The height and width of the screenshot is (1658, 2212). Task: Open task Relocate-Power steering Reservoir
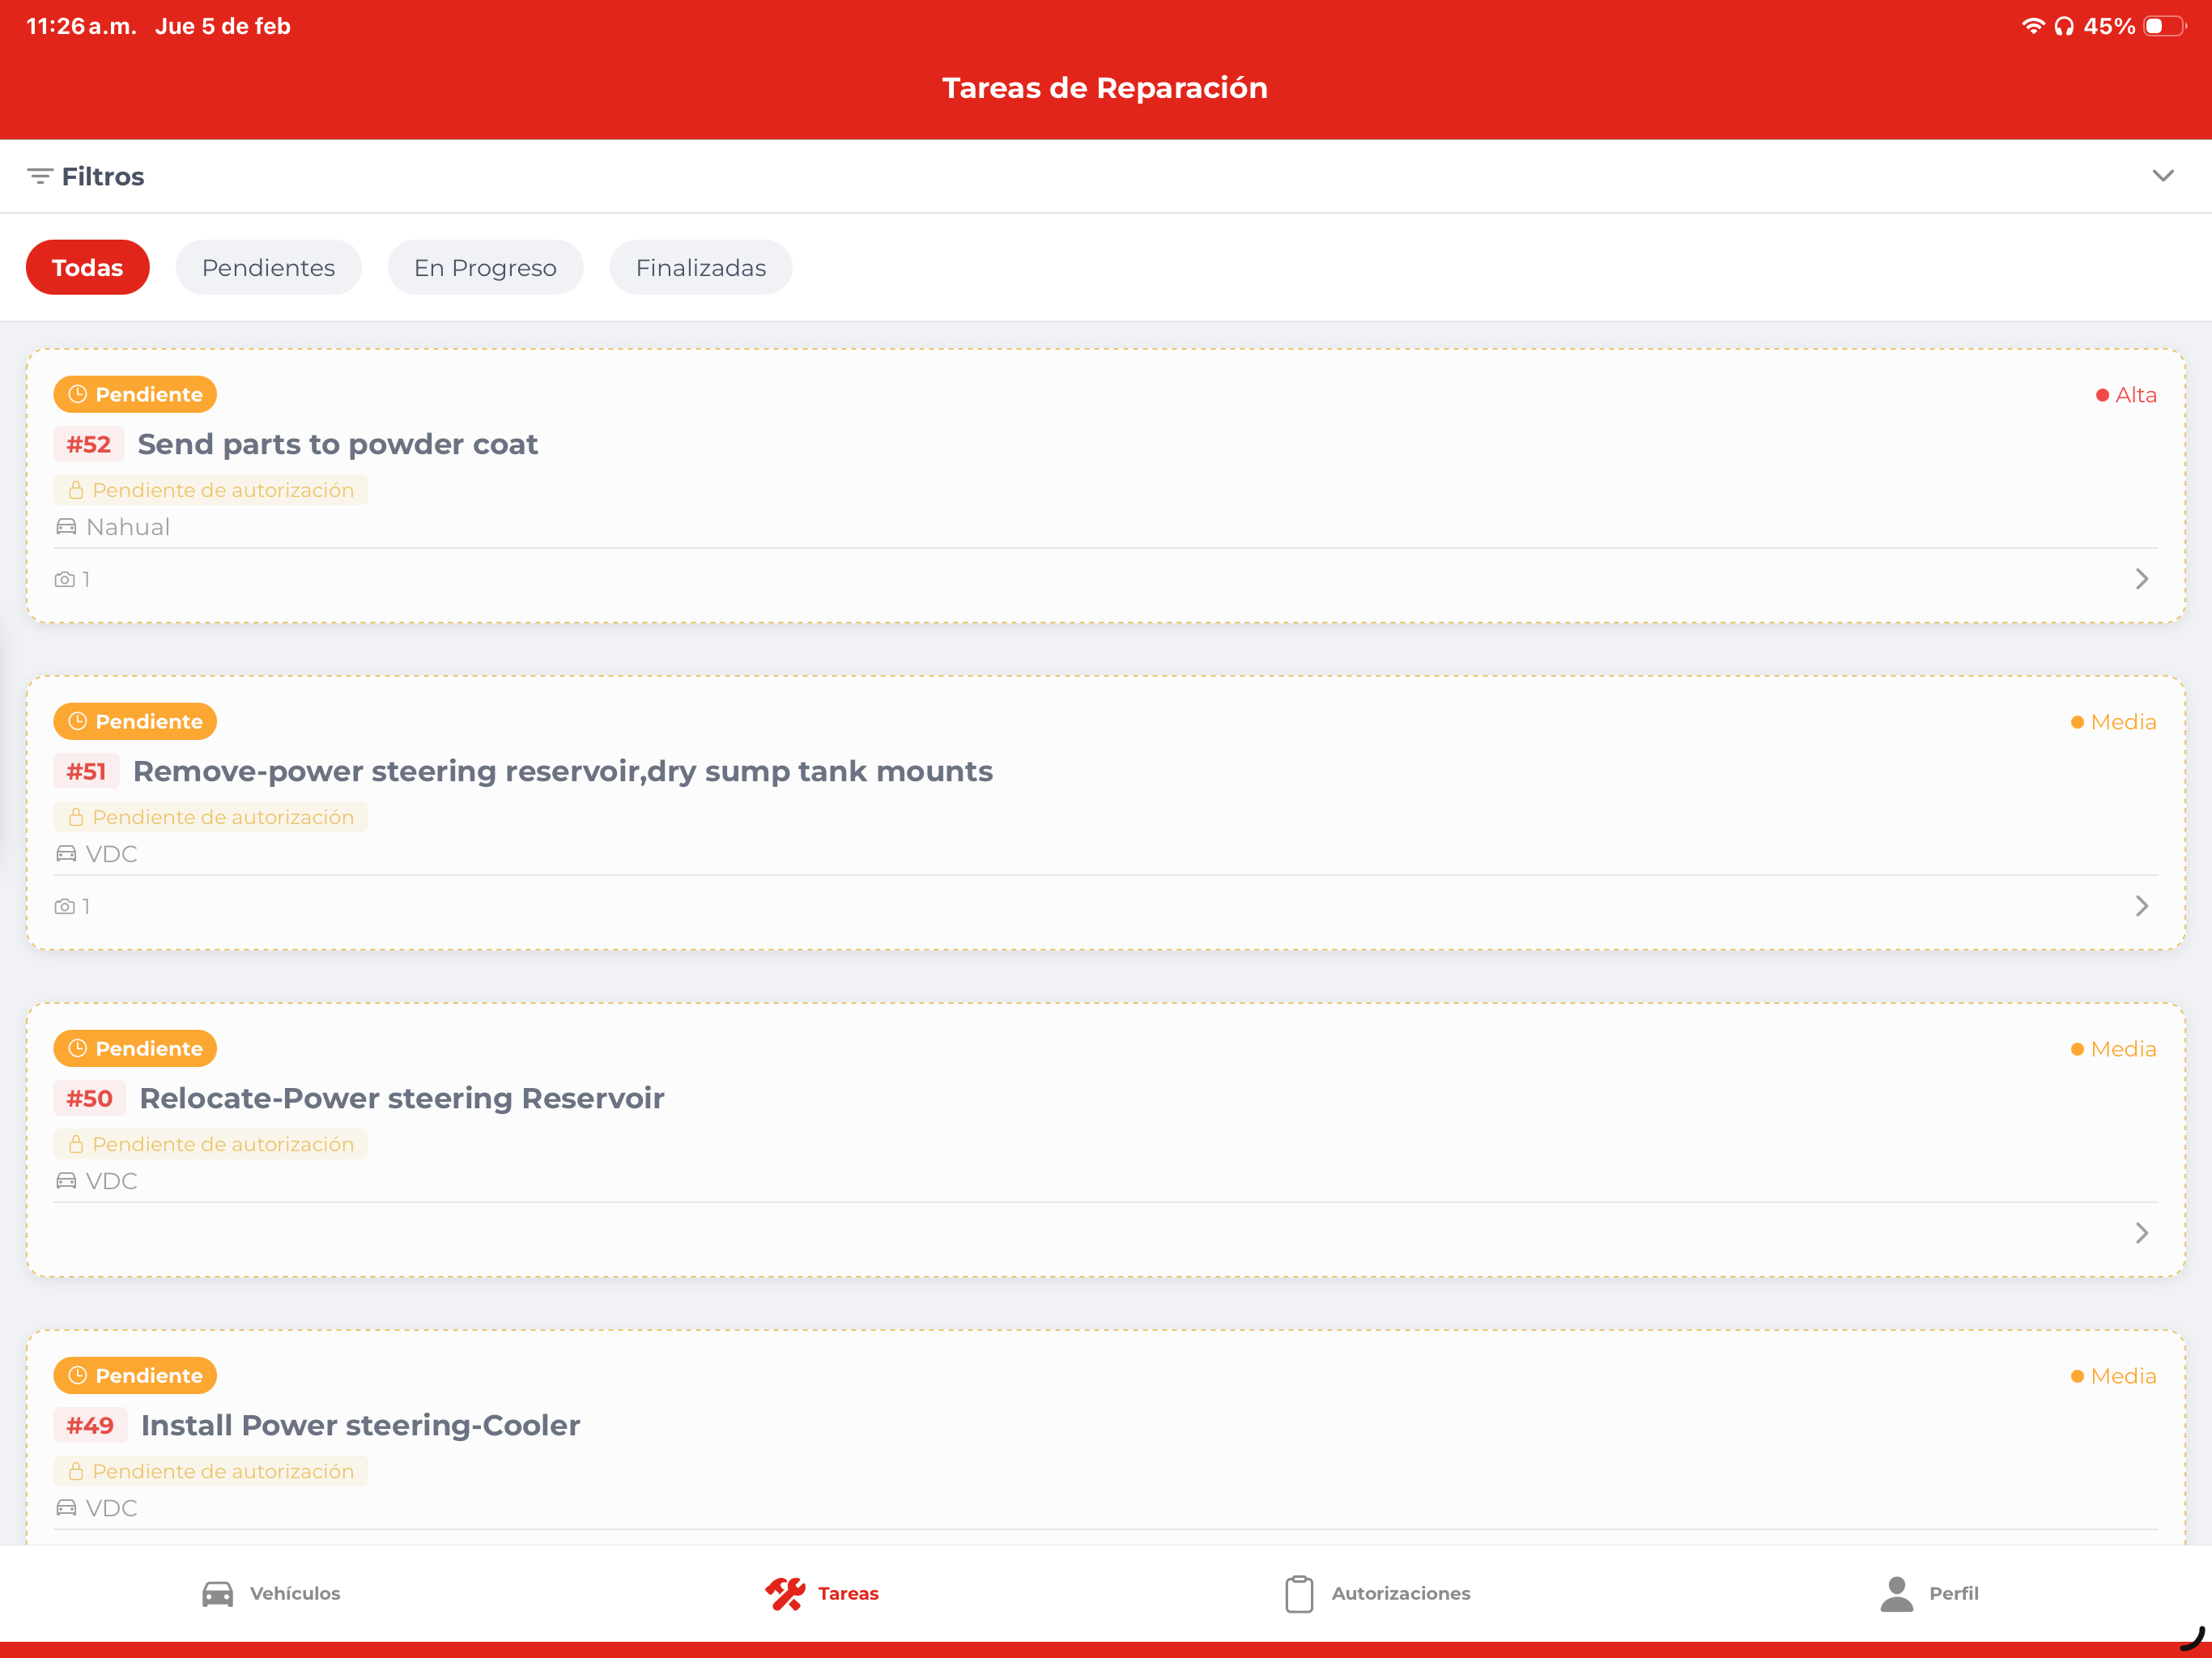[x=402, y=1098]
